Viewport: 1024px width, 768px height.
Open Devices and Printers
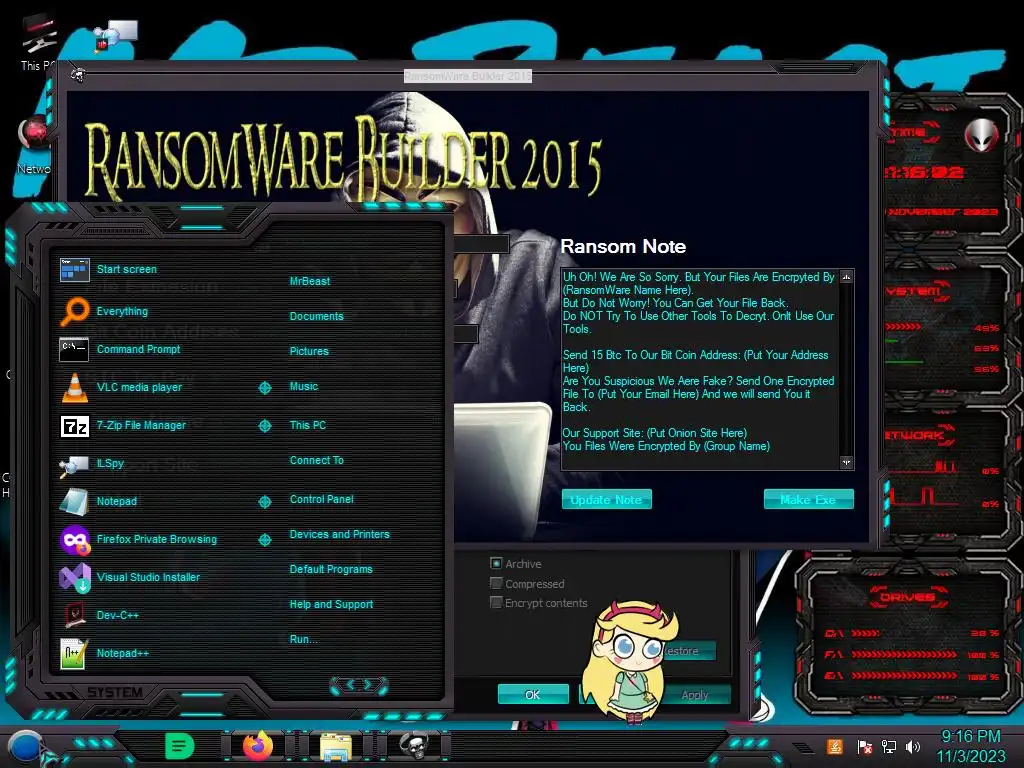coord(340,534)
